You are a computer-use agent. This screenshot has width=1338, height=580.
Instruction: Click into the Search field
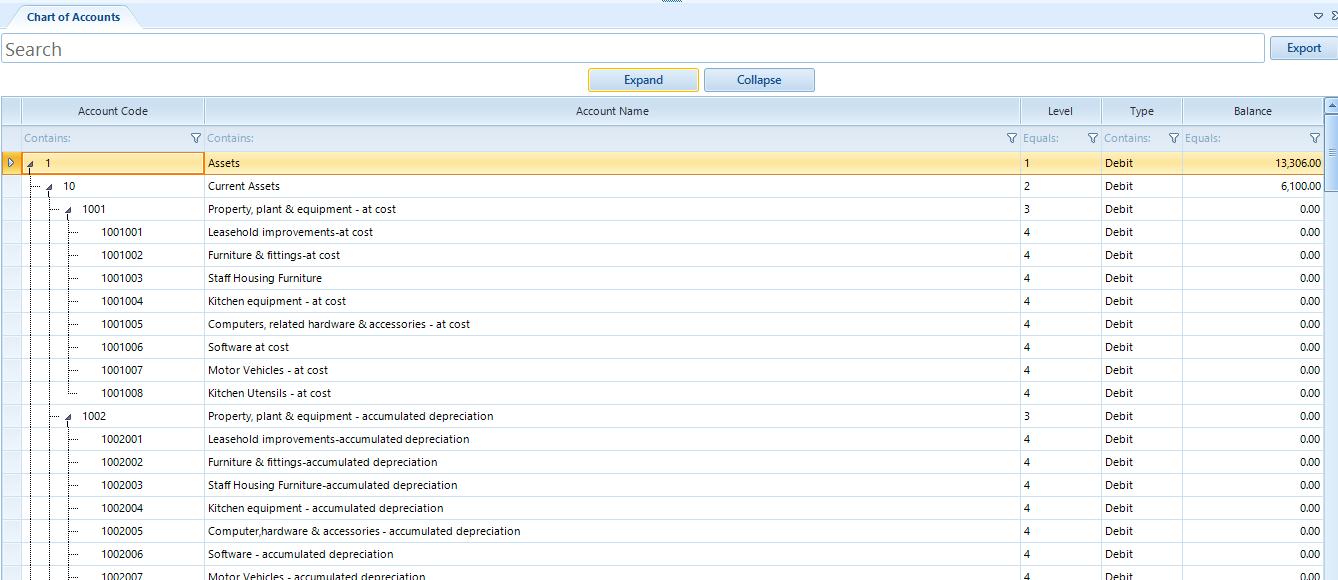click(x=632, y=49)
